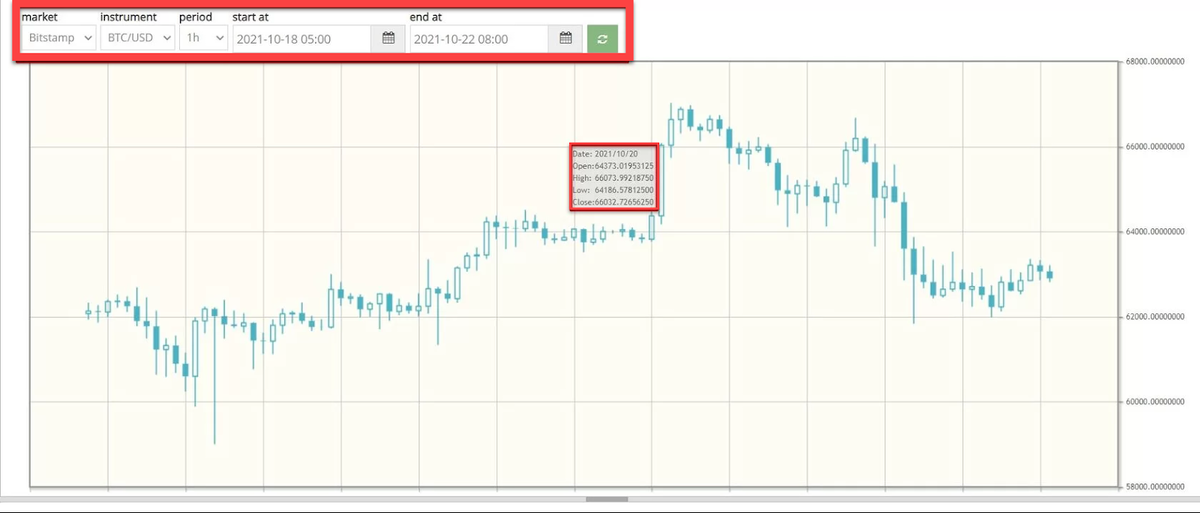Click the green refresh button
1200x513 pixels.
pyautogui.click(x=602, y=39)
